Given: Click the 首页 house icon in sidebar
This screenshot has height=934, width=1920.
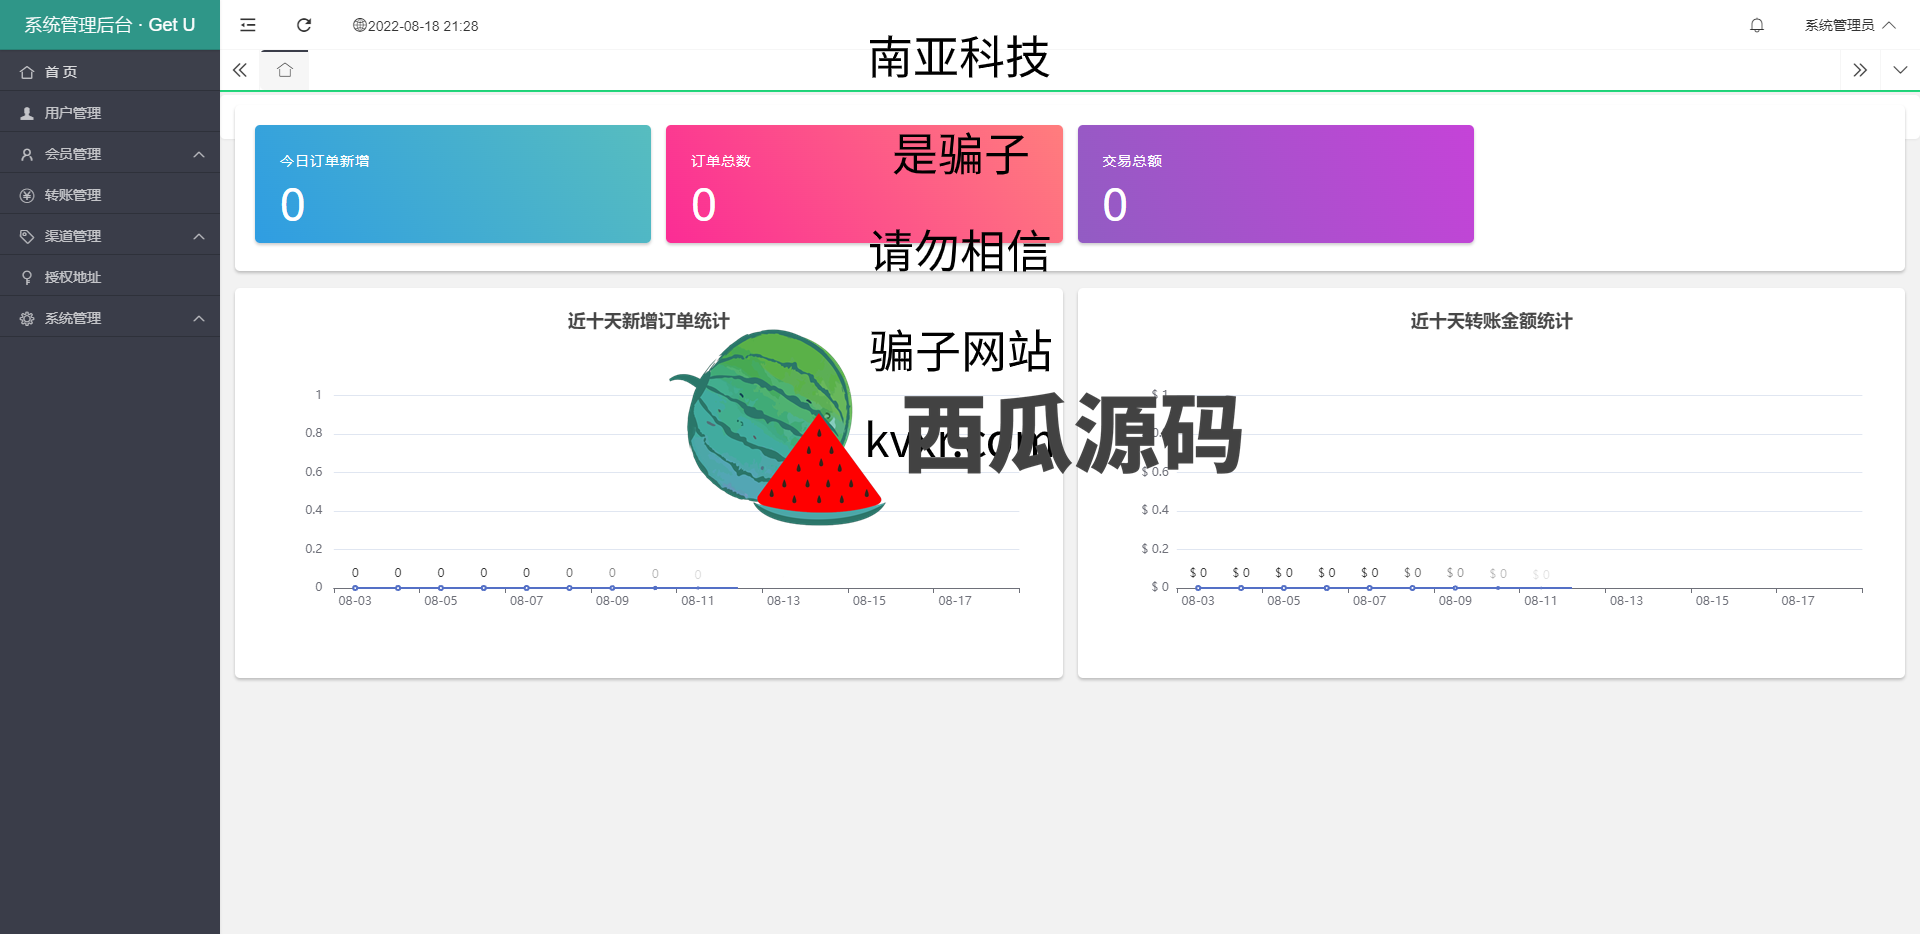Looking at the screenshot, I should click(x=27, y=72).
